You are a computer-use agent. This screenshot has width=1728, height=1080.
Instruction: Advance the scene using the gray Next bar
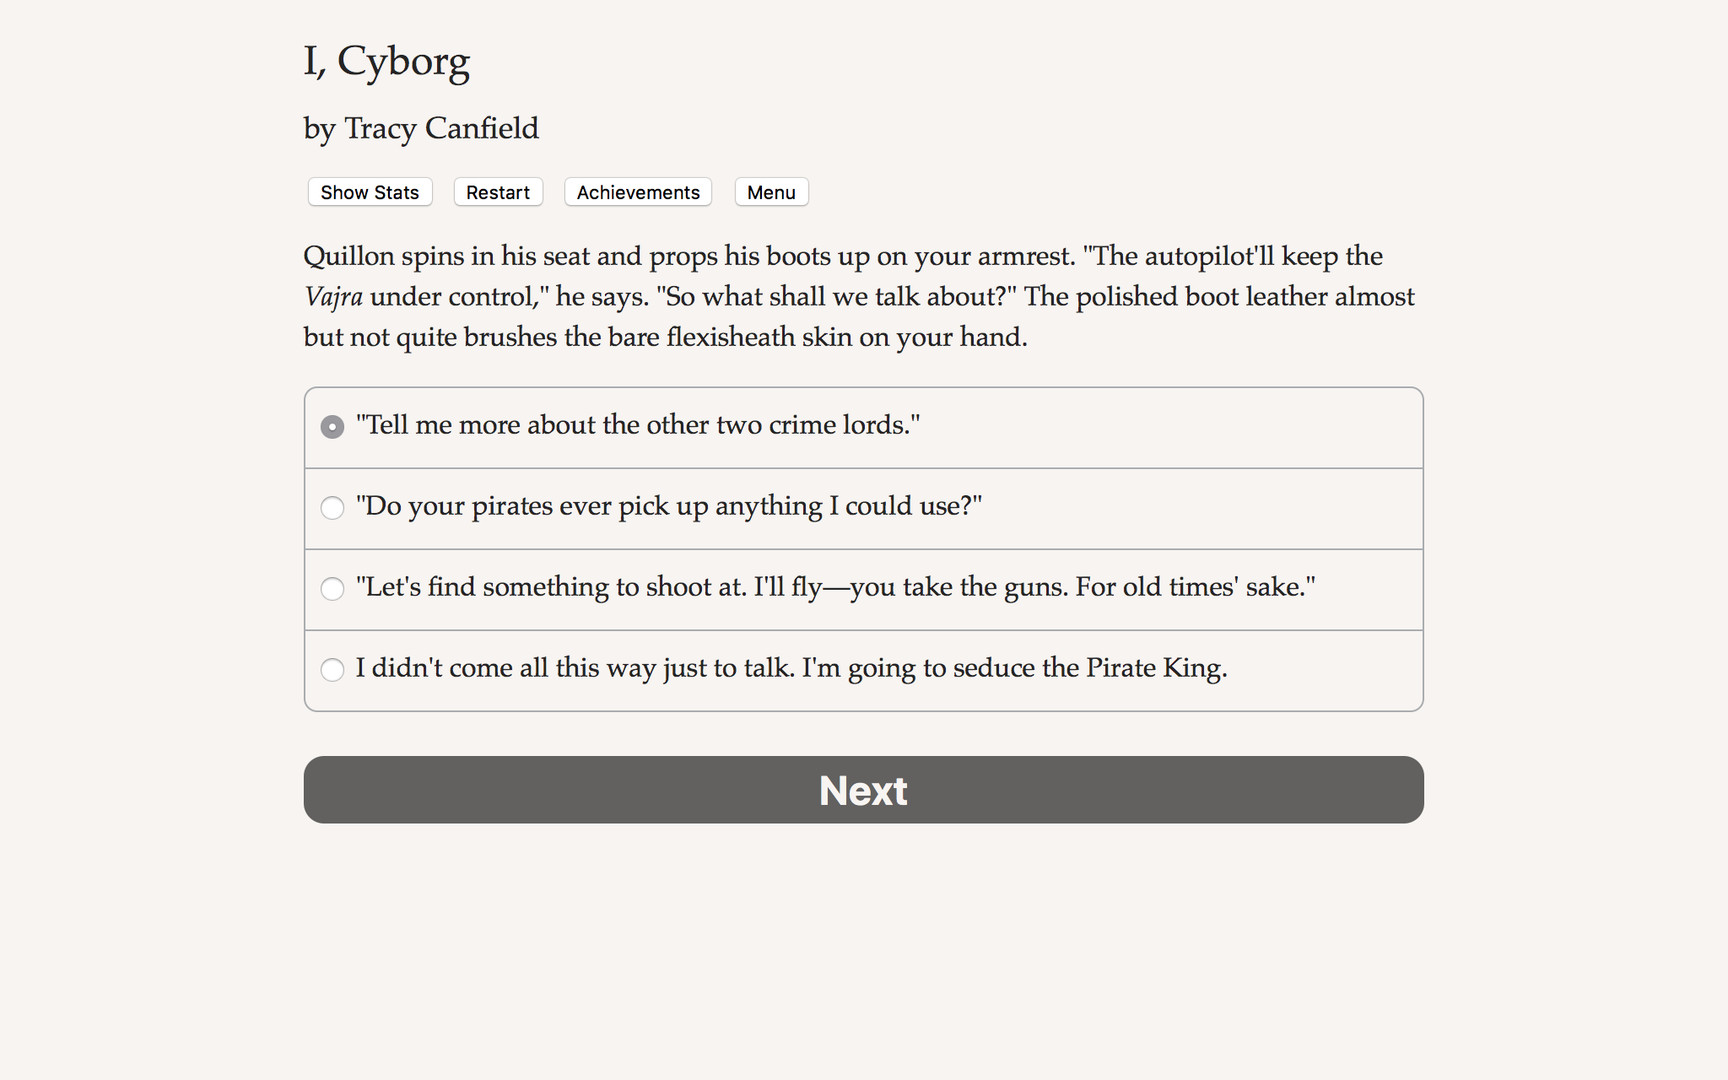[863, 790]
